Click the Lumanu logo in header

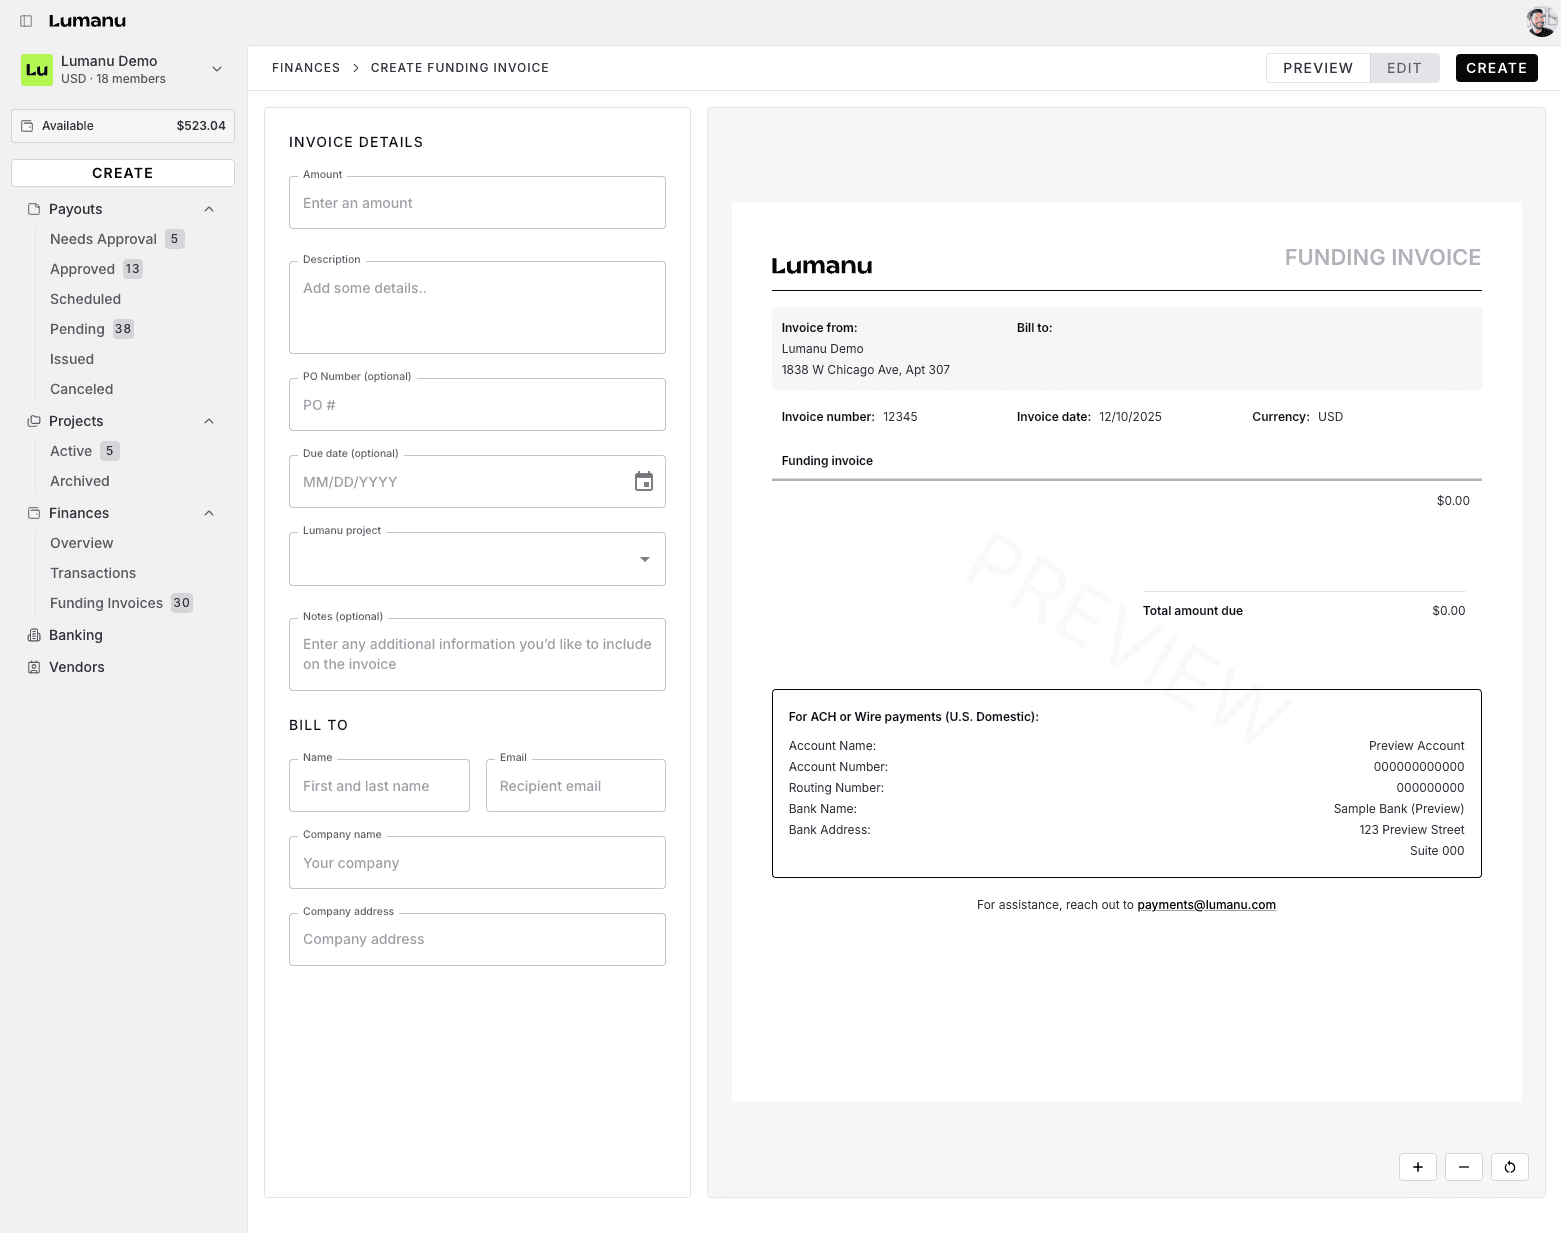87,21
